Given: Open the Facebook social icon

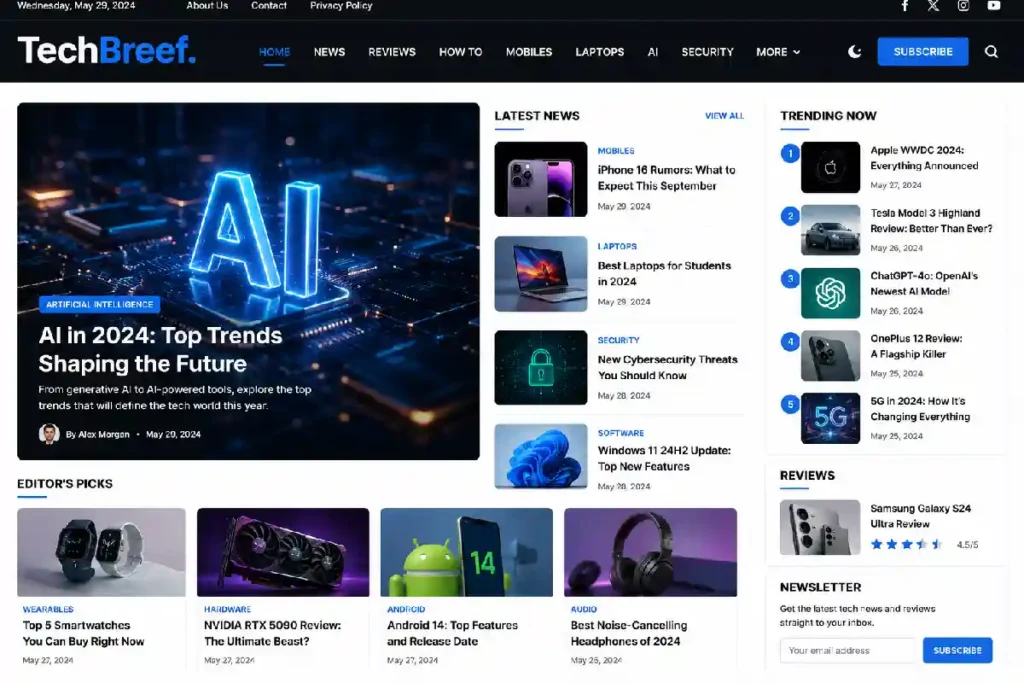Looking at the screenshot, I should coord(904,6).
